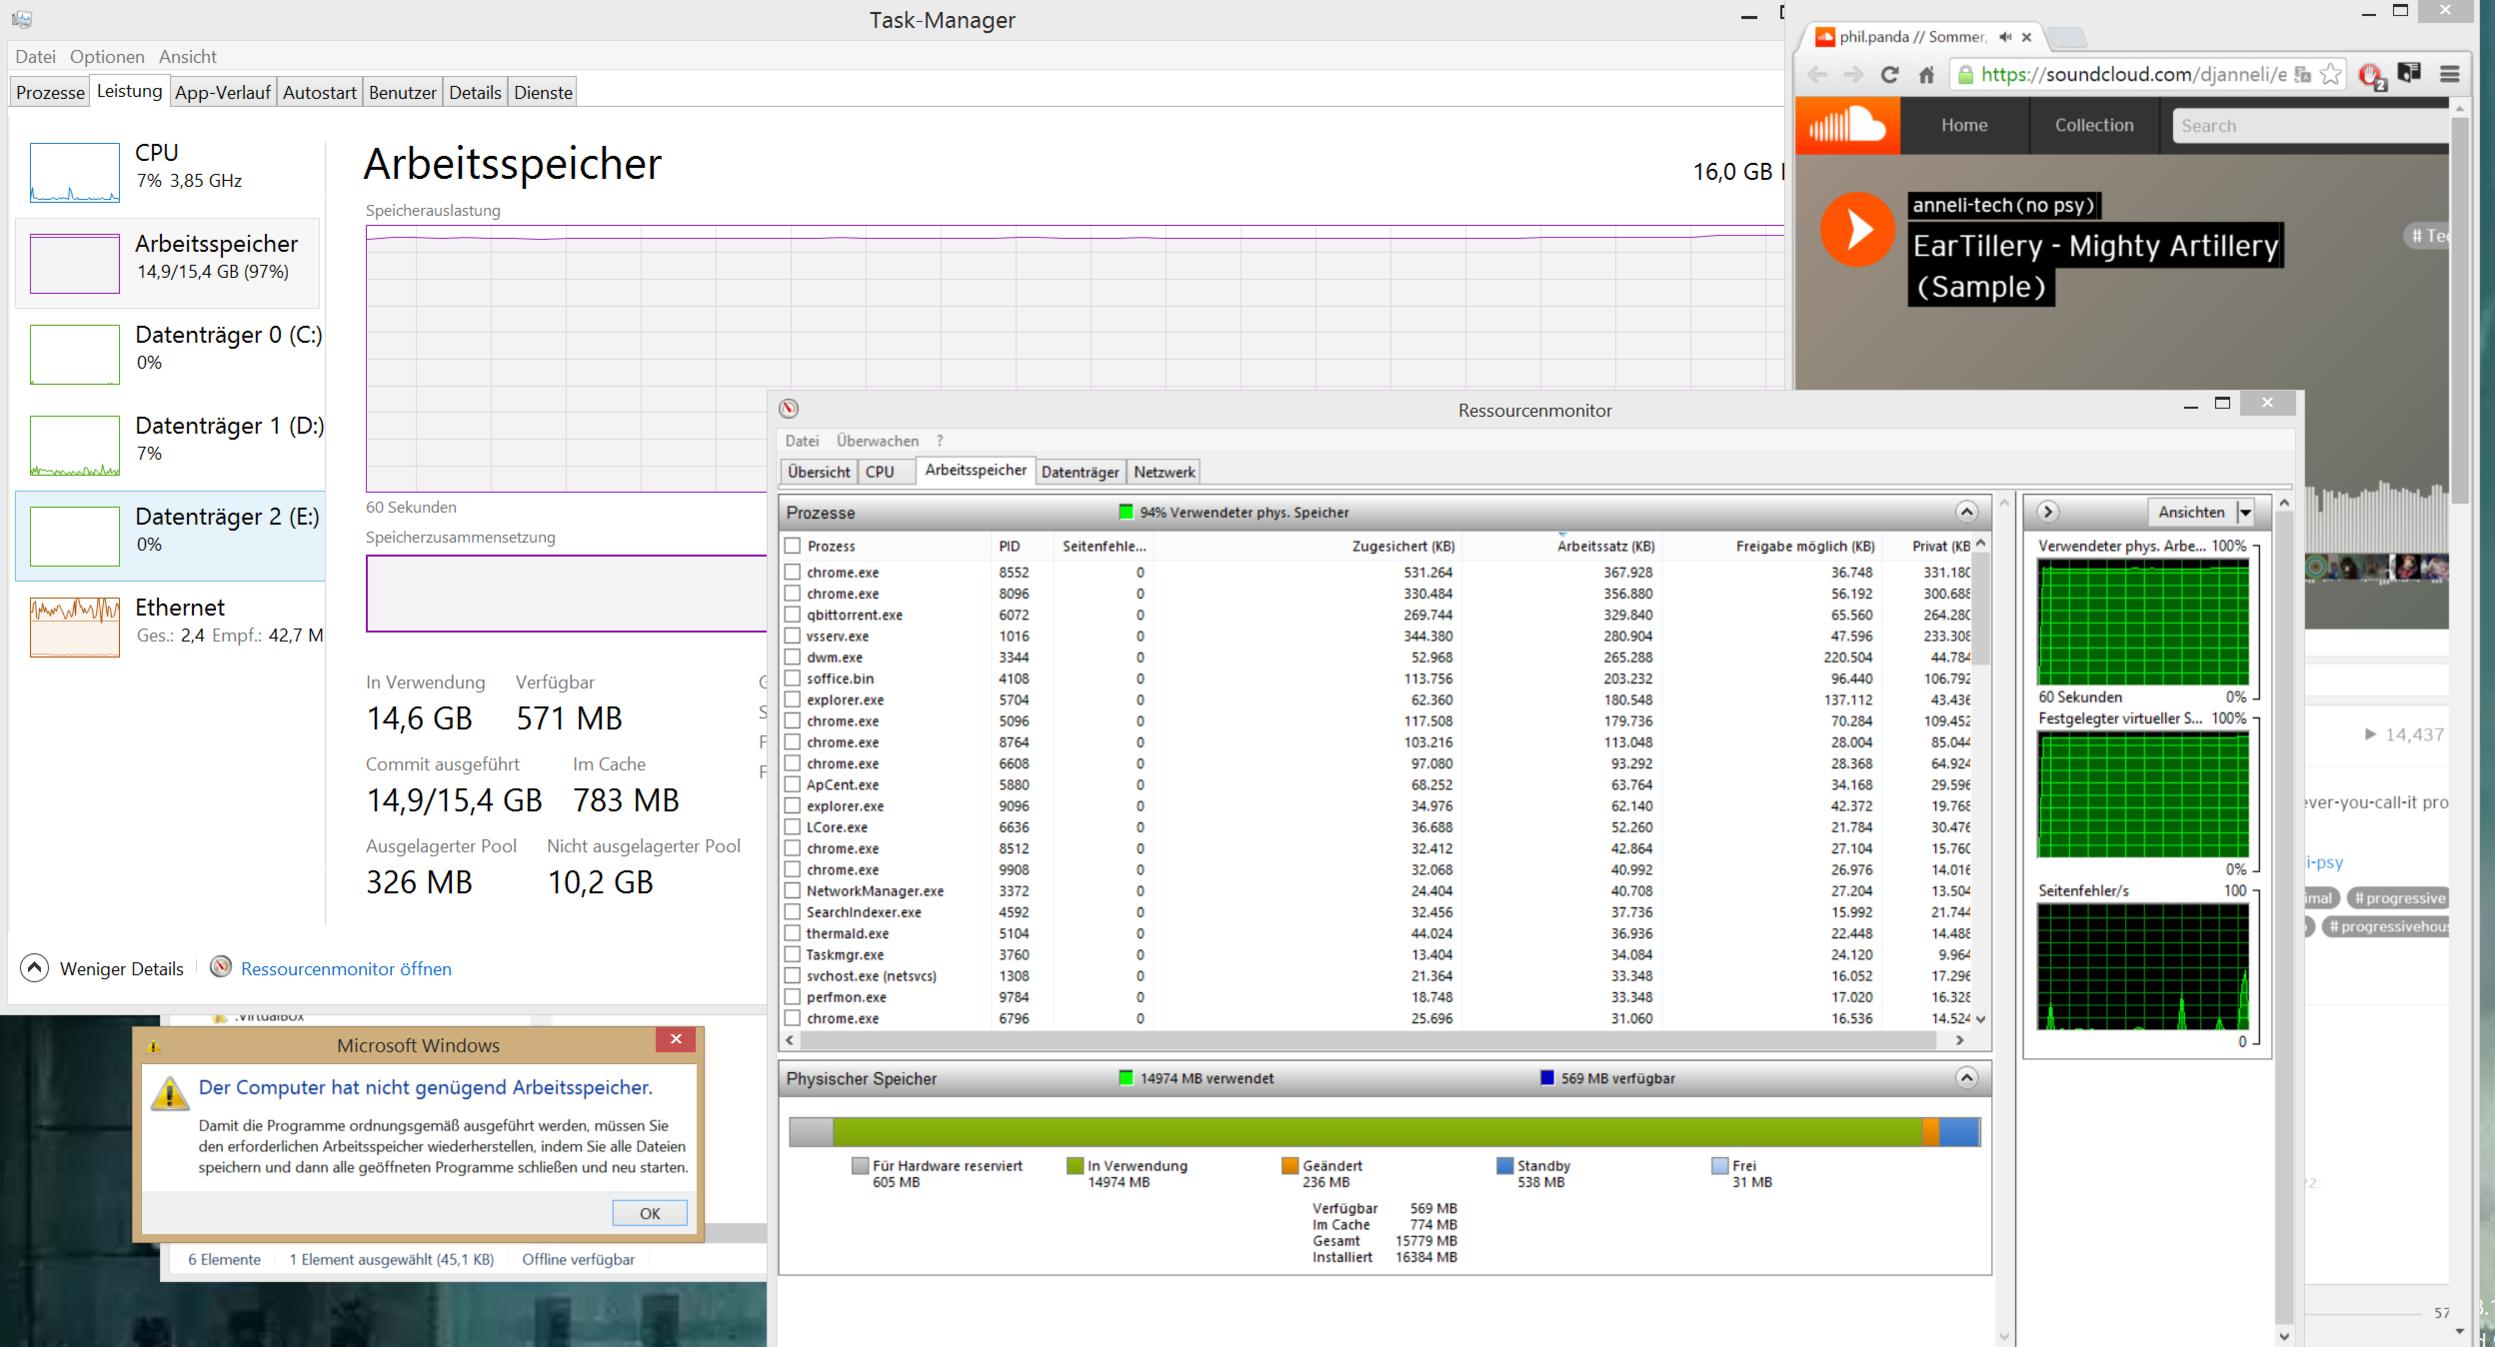Collapse the Prozesse section chevron

click(x=1966, y=512)
